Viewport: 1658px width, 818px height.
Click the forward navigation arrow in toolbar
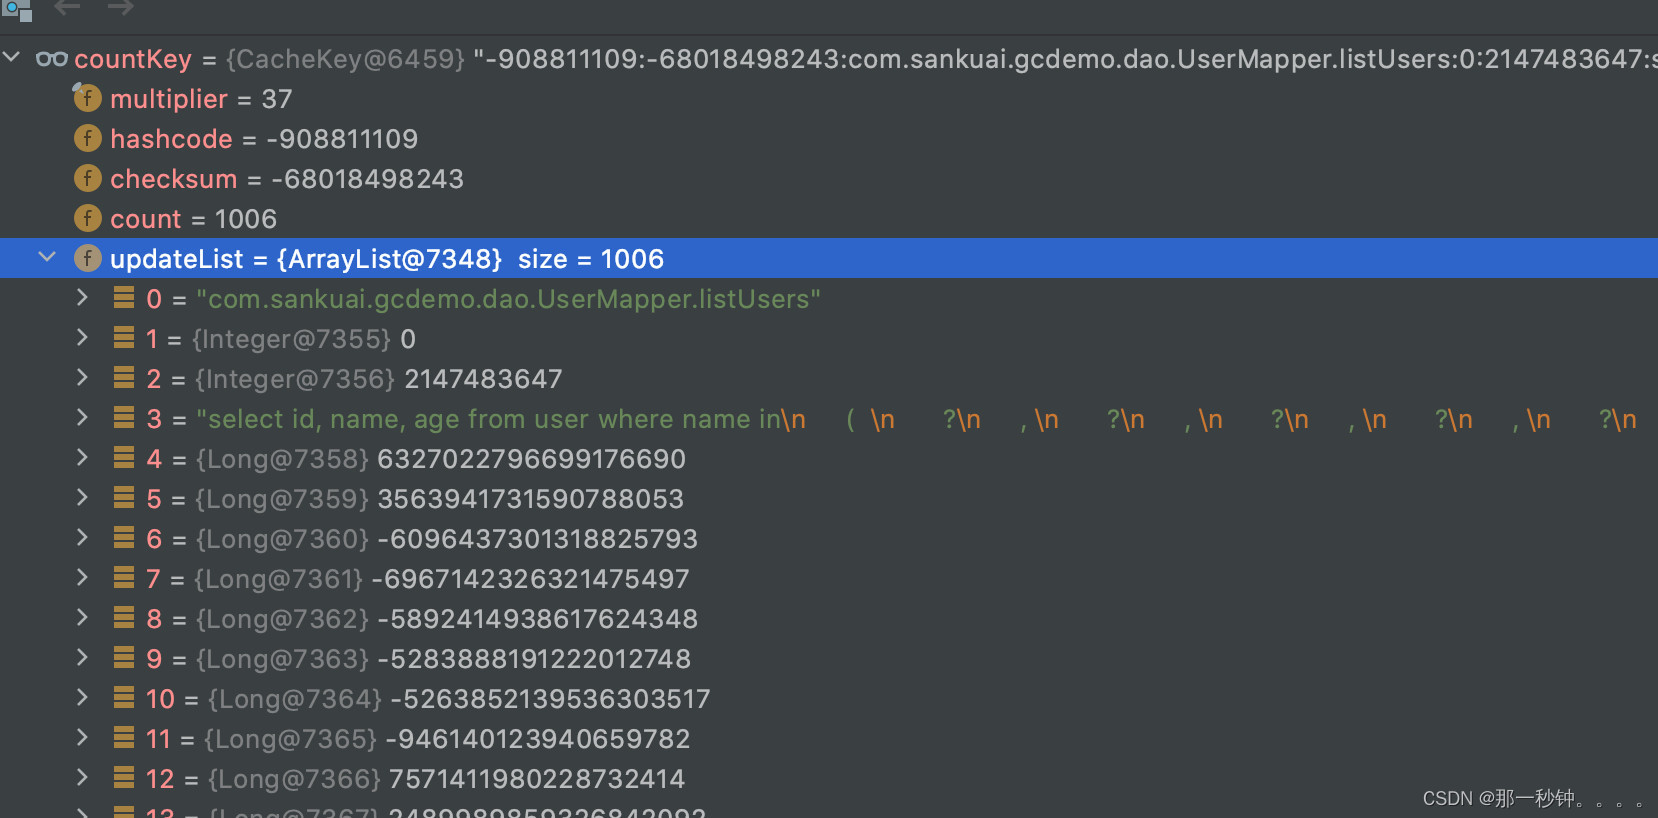click(x=120, y=8)
